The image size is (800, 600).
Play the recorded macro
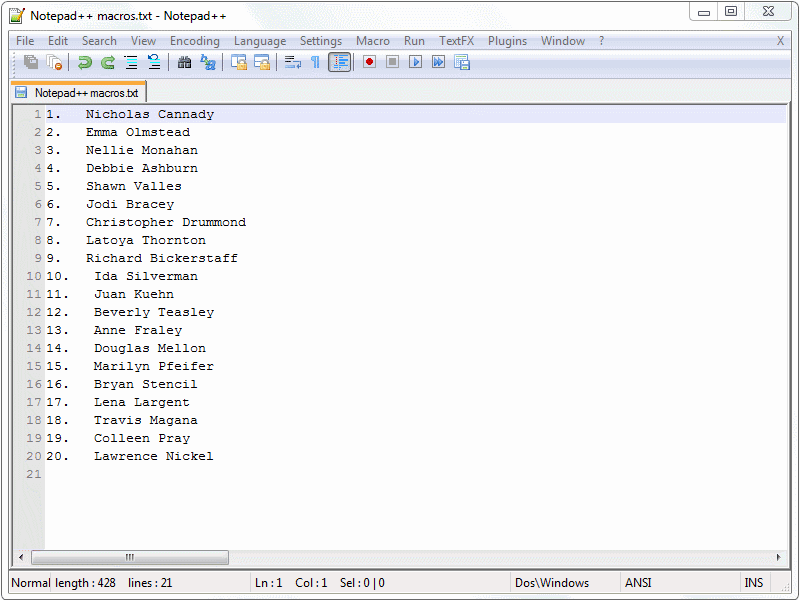pyautogui.click(x=415, y=62)
